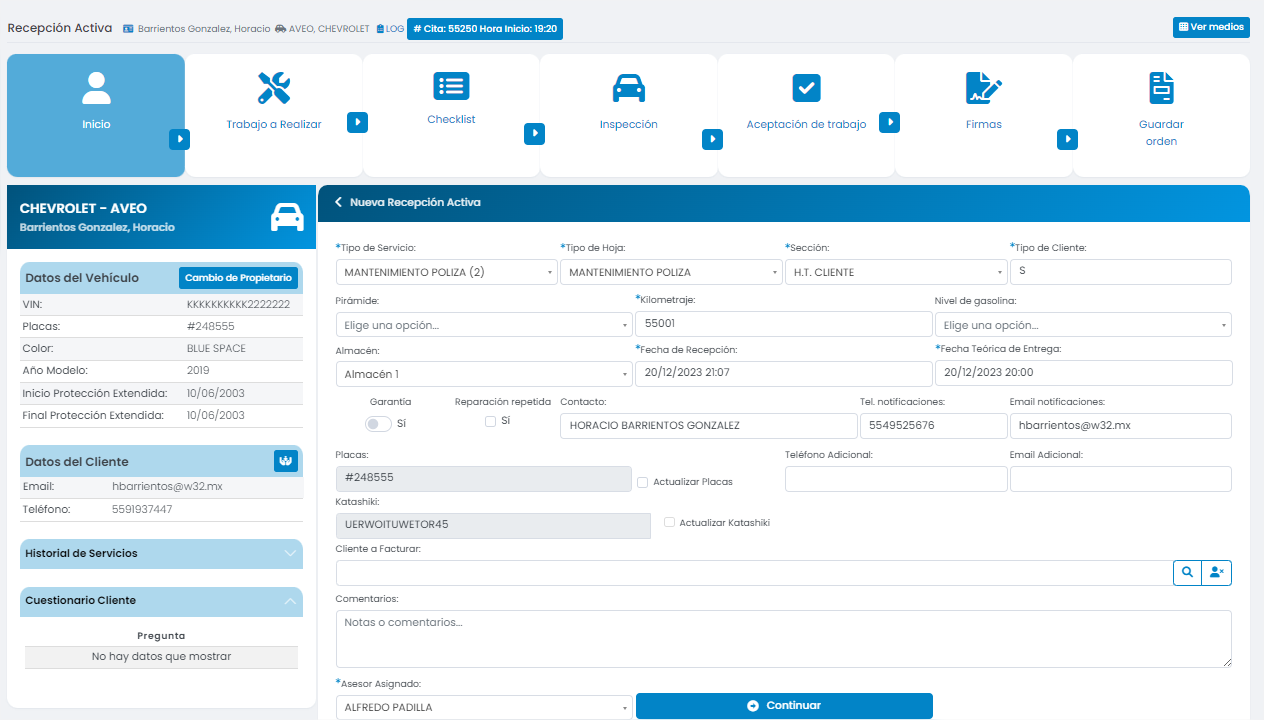Open the Aceptación de trabajo step
1264x720 pixels.
point(806,115)
